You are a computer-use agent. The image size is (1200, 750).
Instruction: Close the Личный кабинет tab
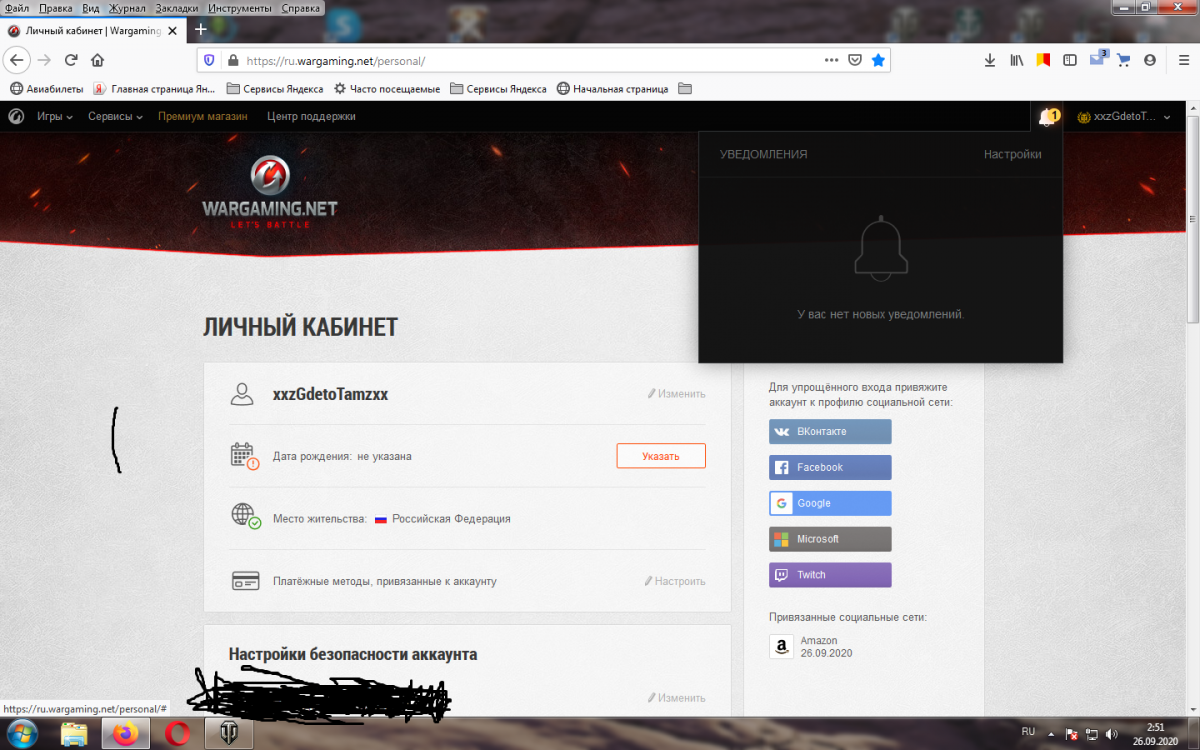pos(172,30)
